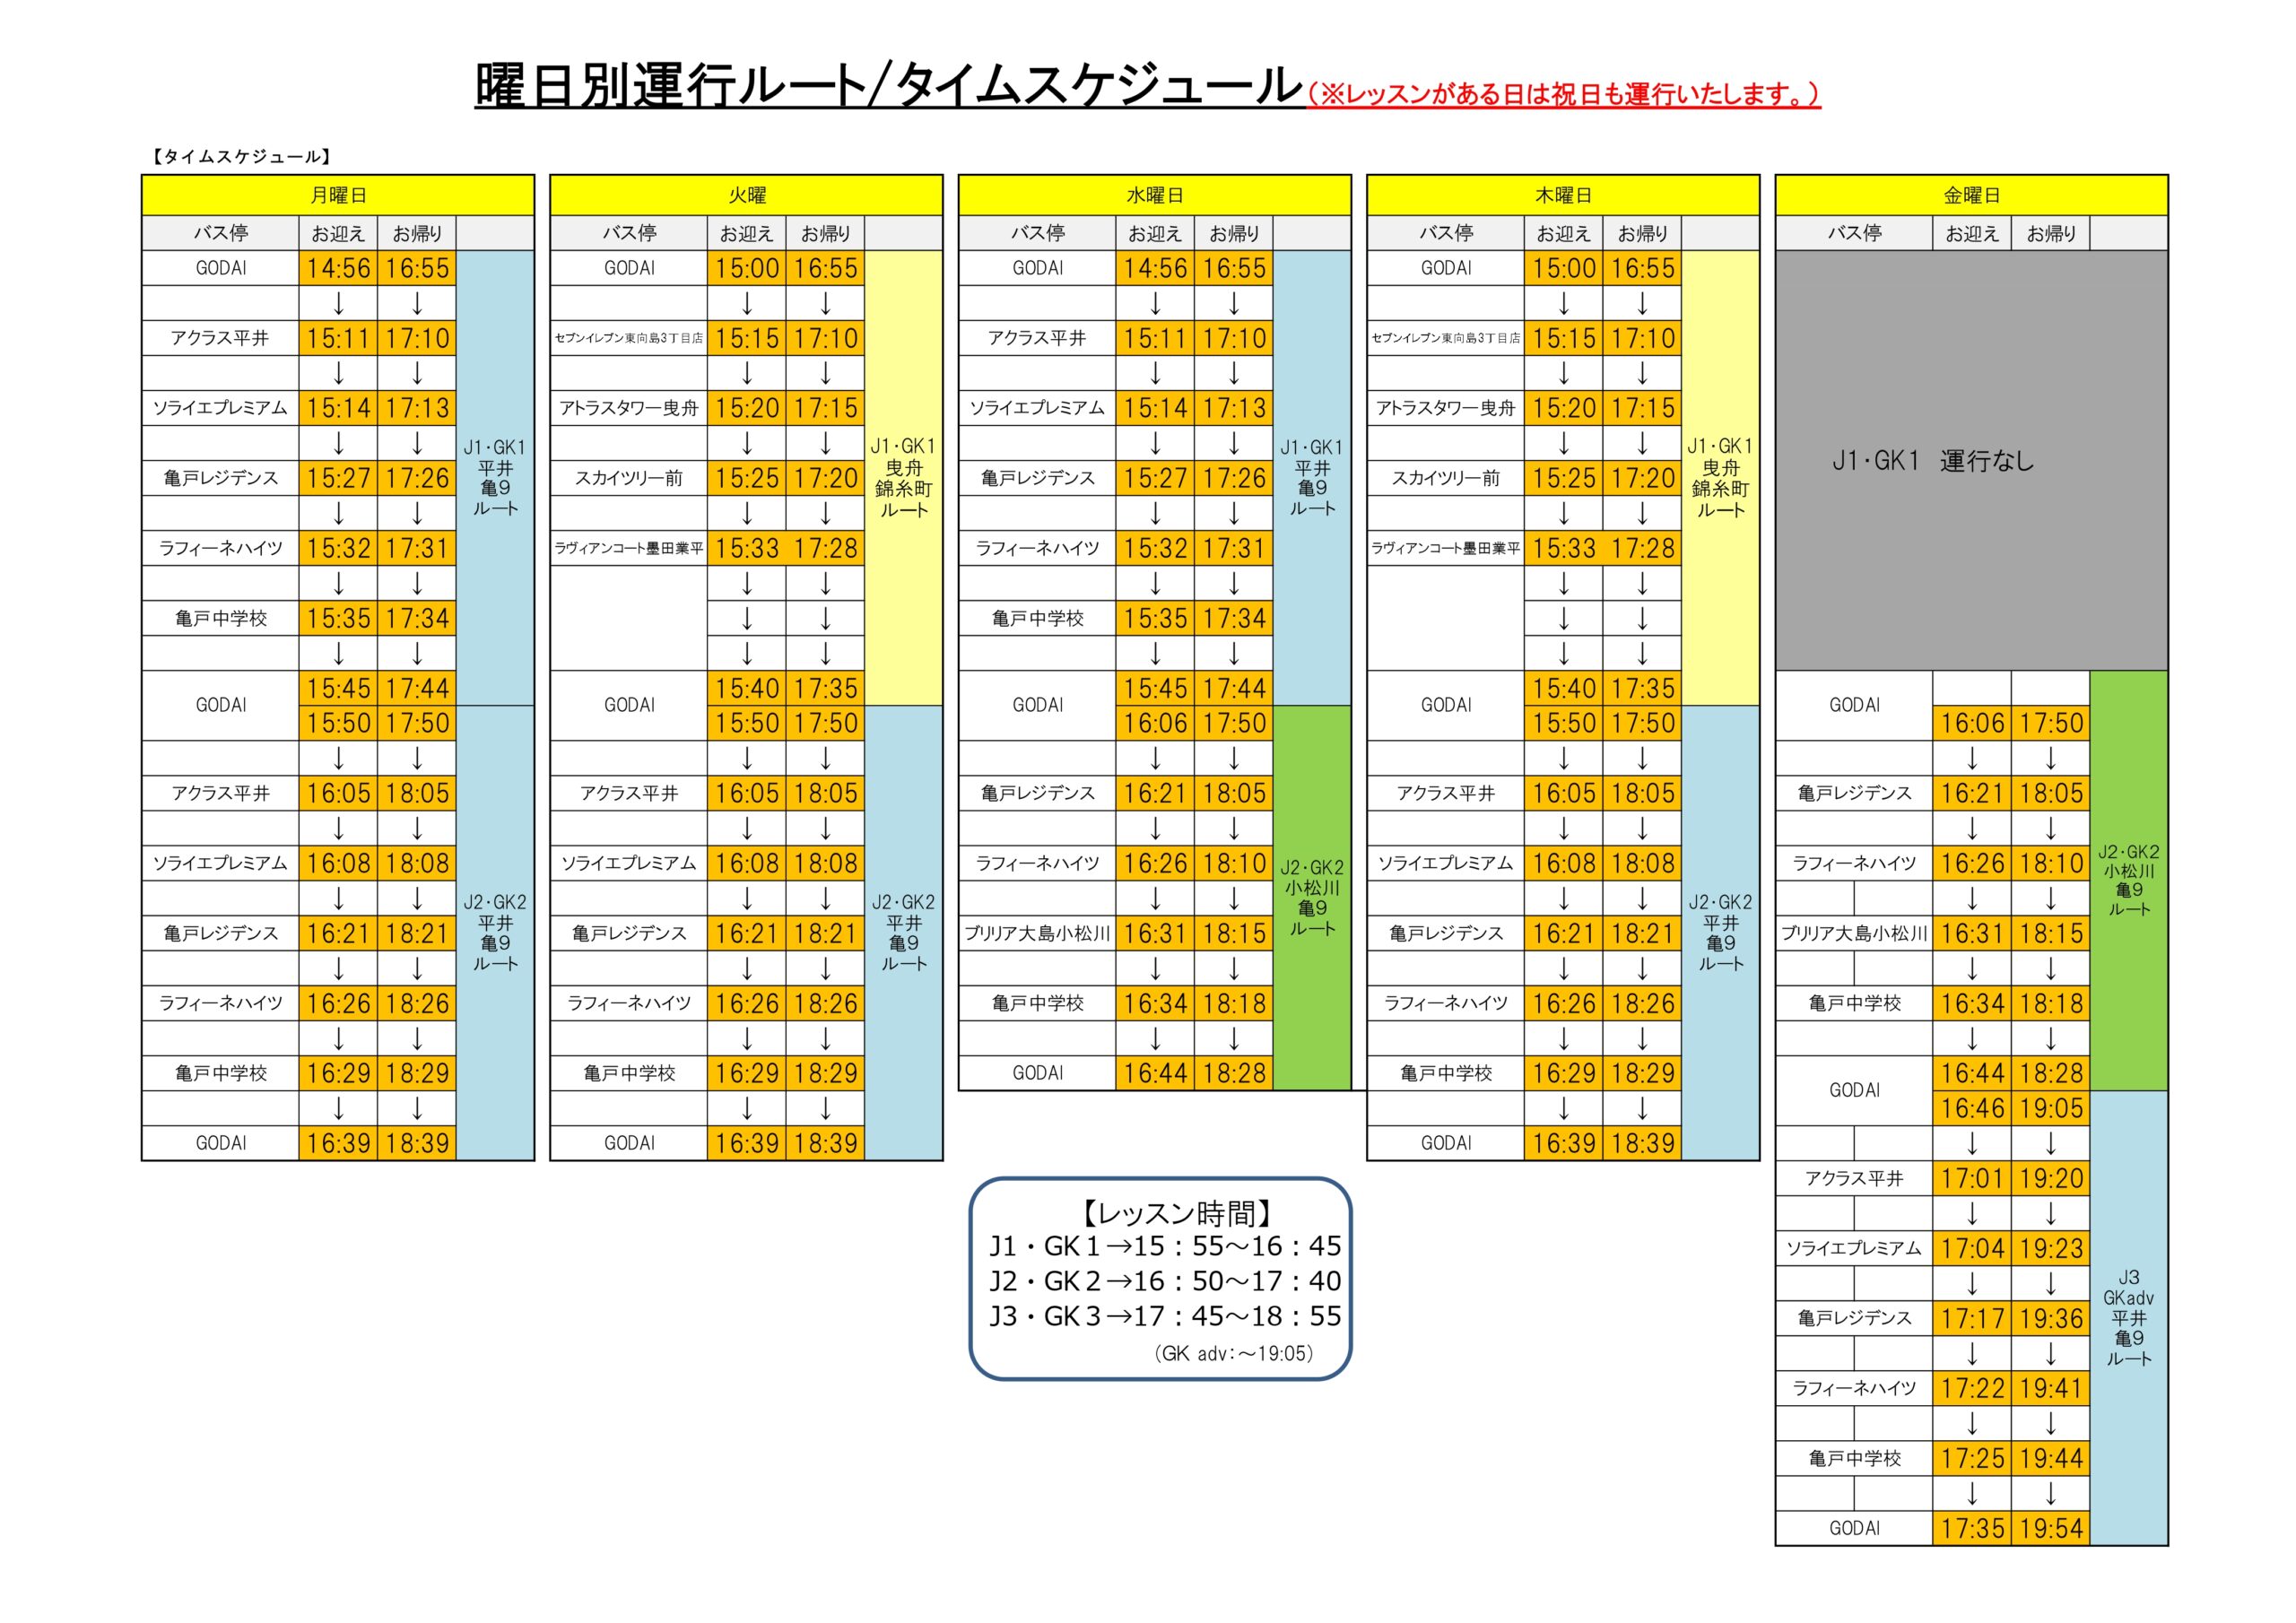The width and height of the screenshot is (2296, 1623).
Task: Click the main title 曜日別運行ルート/タイムスケジュール
Action: coord(888,86)
